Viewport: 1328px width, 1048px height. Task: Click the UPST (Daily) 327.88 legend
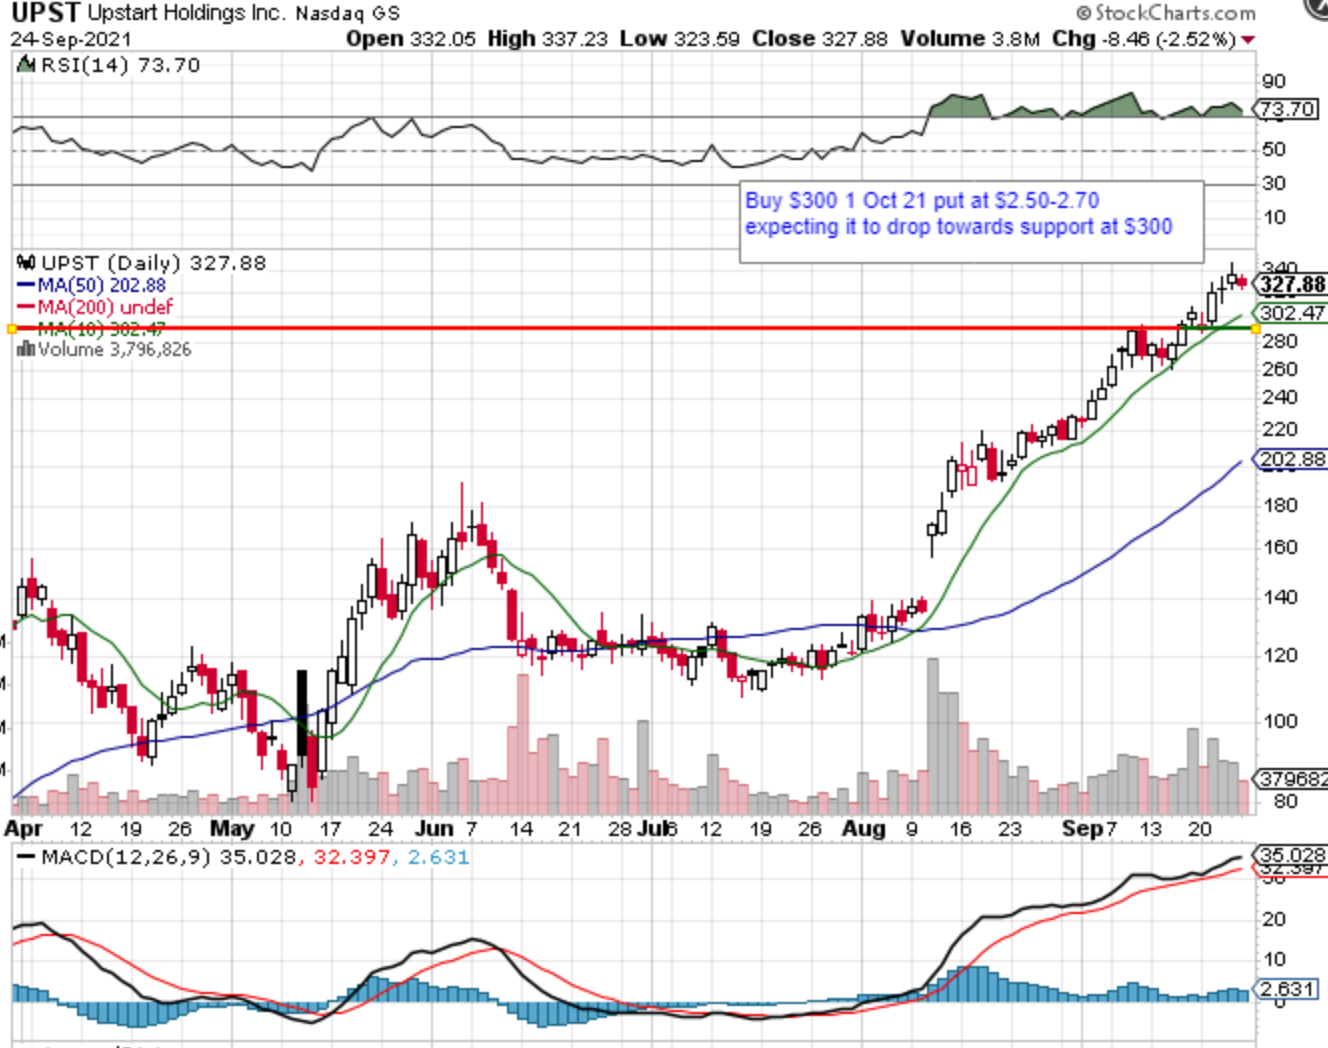click(153, 263)
